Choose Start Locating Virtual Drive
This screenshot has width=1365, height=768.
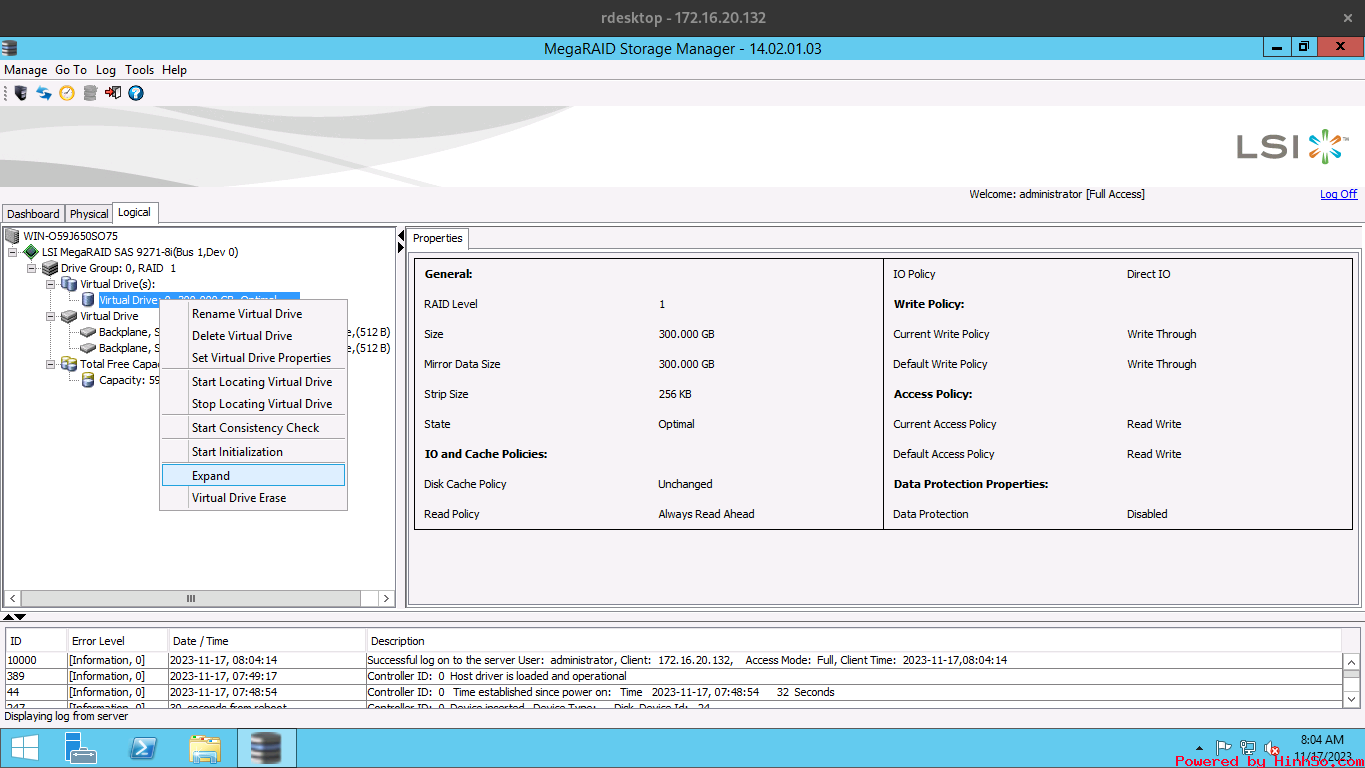point(253,382)
